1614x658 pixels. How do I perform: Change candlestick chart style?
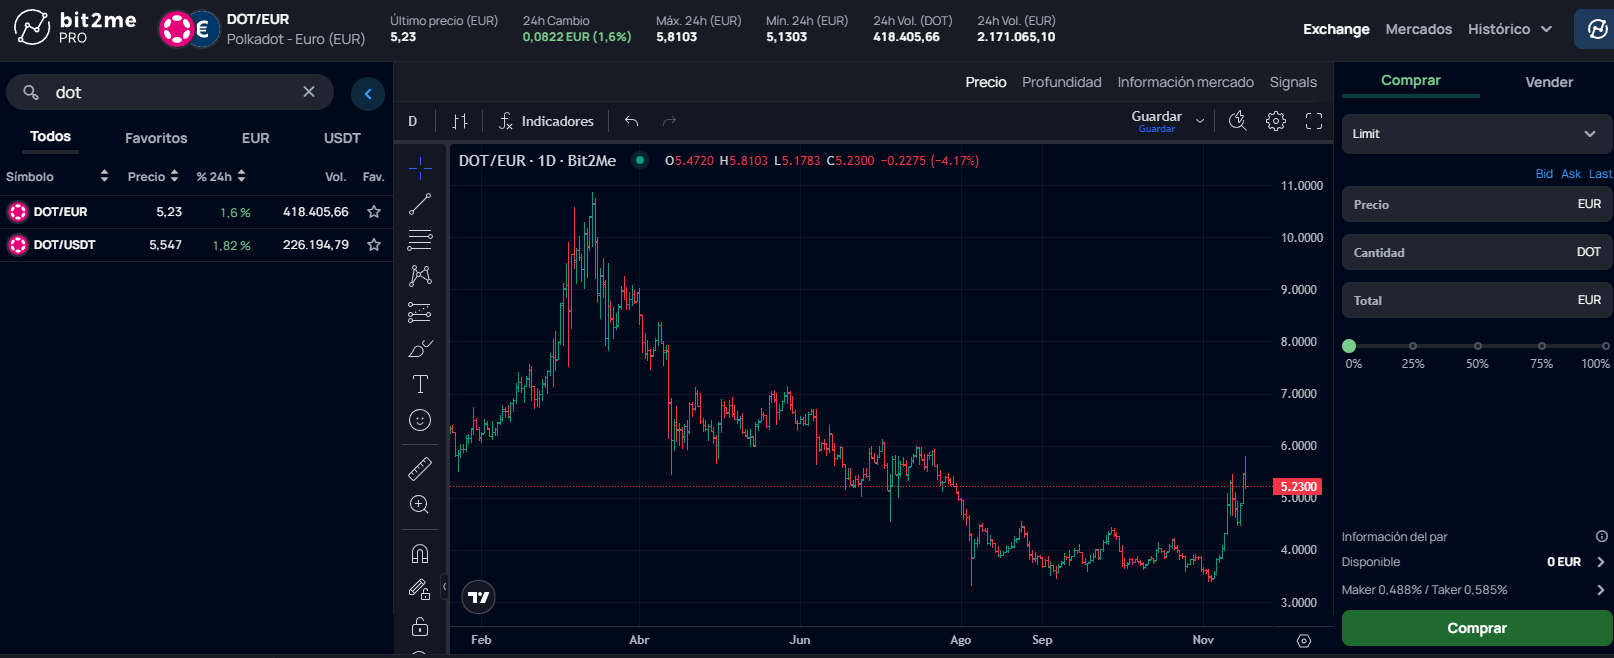(x=460, y=121)
